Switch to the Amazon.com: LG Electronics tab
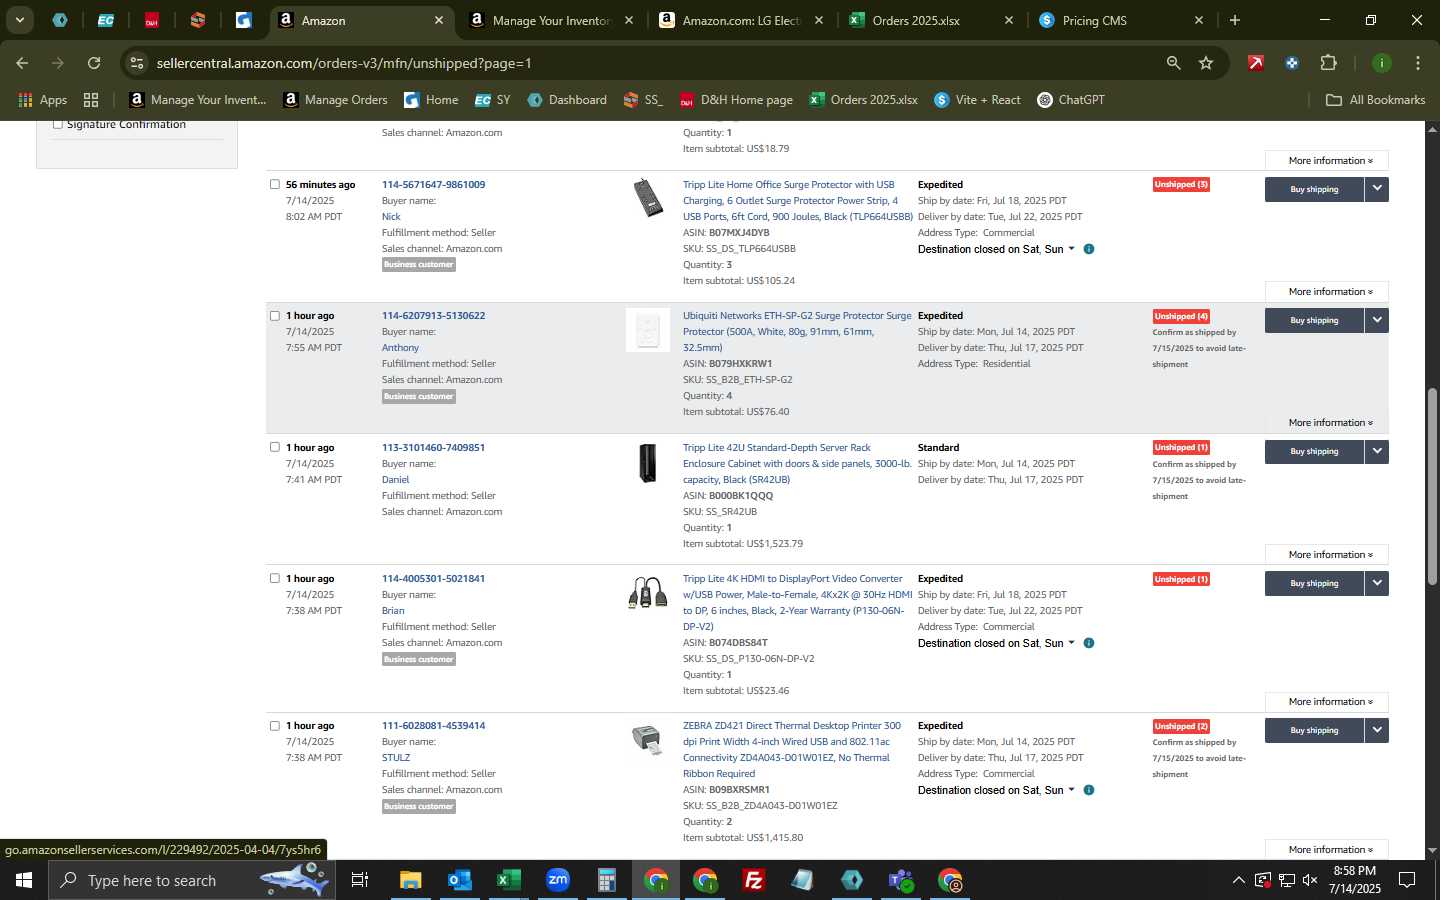This screenshot has width=1440, height=900. (x=740, y=20)
